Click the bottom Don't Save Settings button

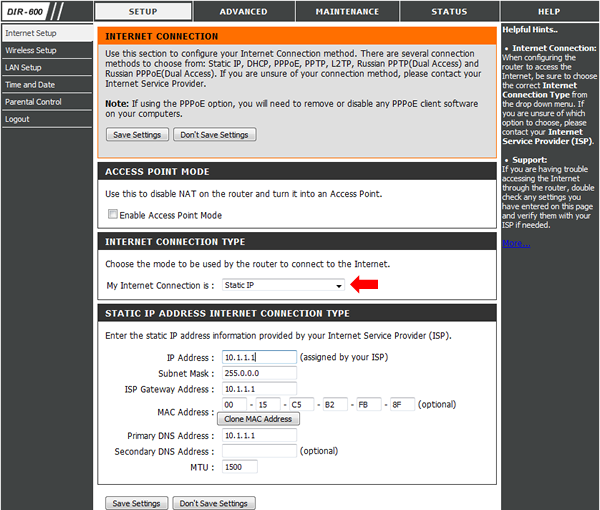pyautogui.click(x=214, y=503)
